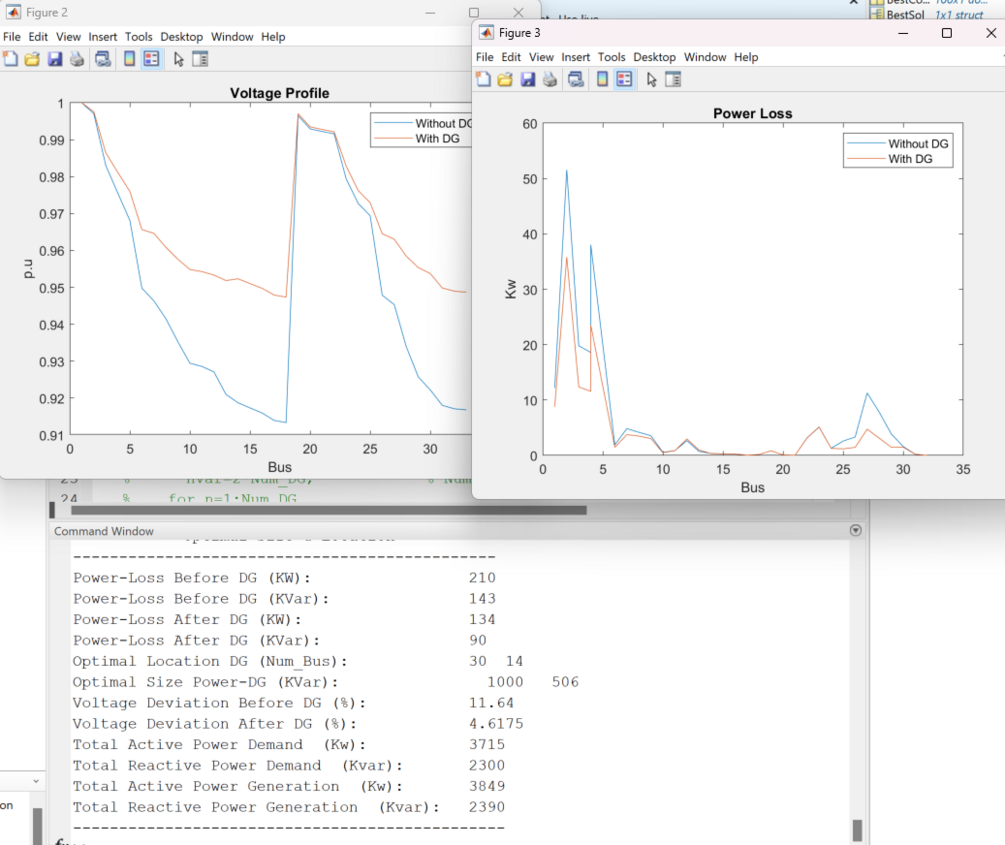The width and height of the screenshot is (1005, 845).
Task: Open Tools menu in Figure 3
Action: pyautogui.click(x=611, y=57)
